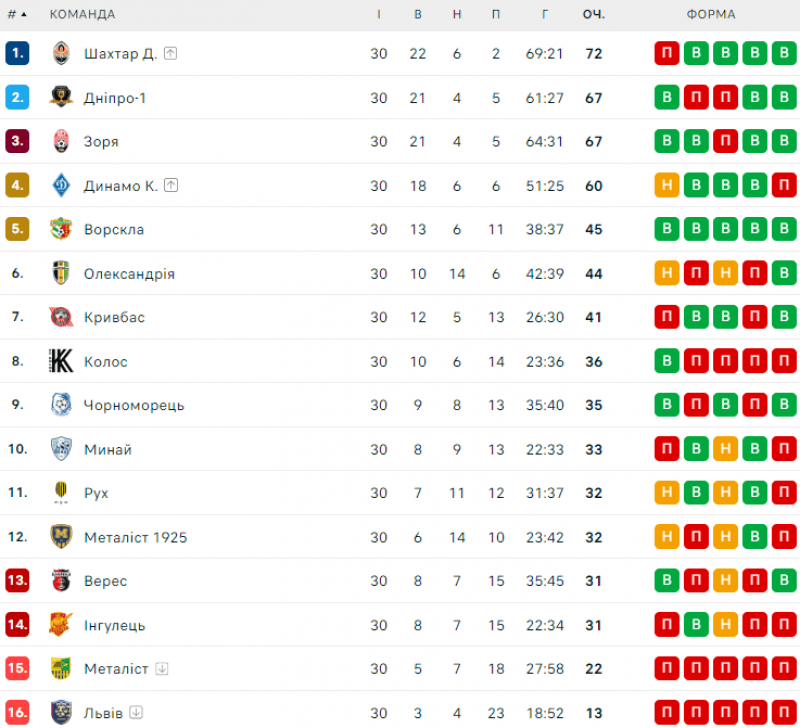Click promotion arrow icon next to Шахтар Д.
Image resolution: width=800 pixels, height=728 pixels.
point(171,54)
